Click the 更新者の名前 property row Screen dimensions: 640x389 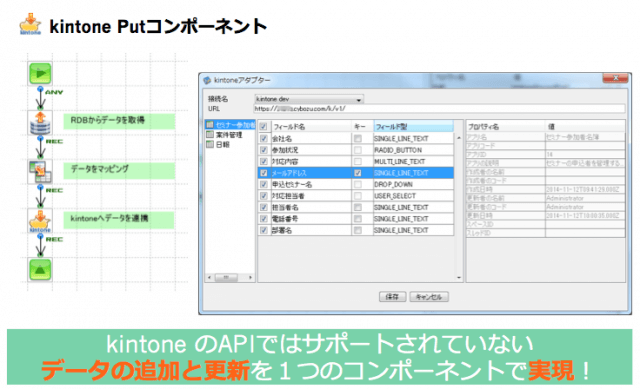coord(545,198)
